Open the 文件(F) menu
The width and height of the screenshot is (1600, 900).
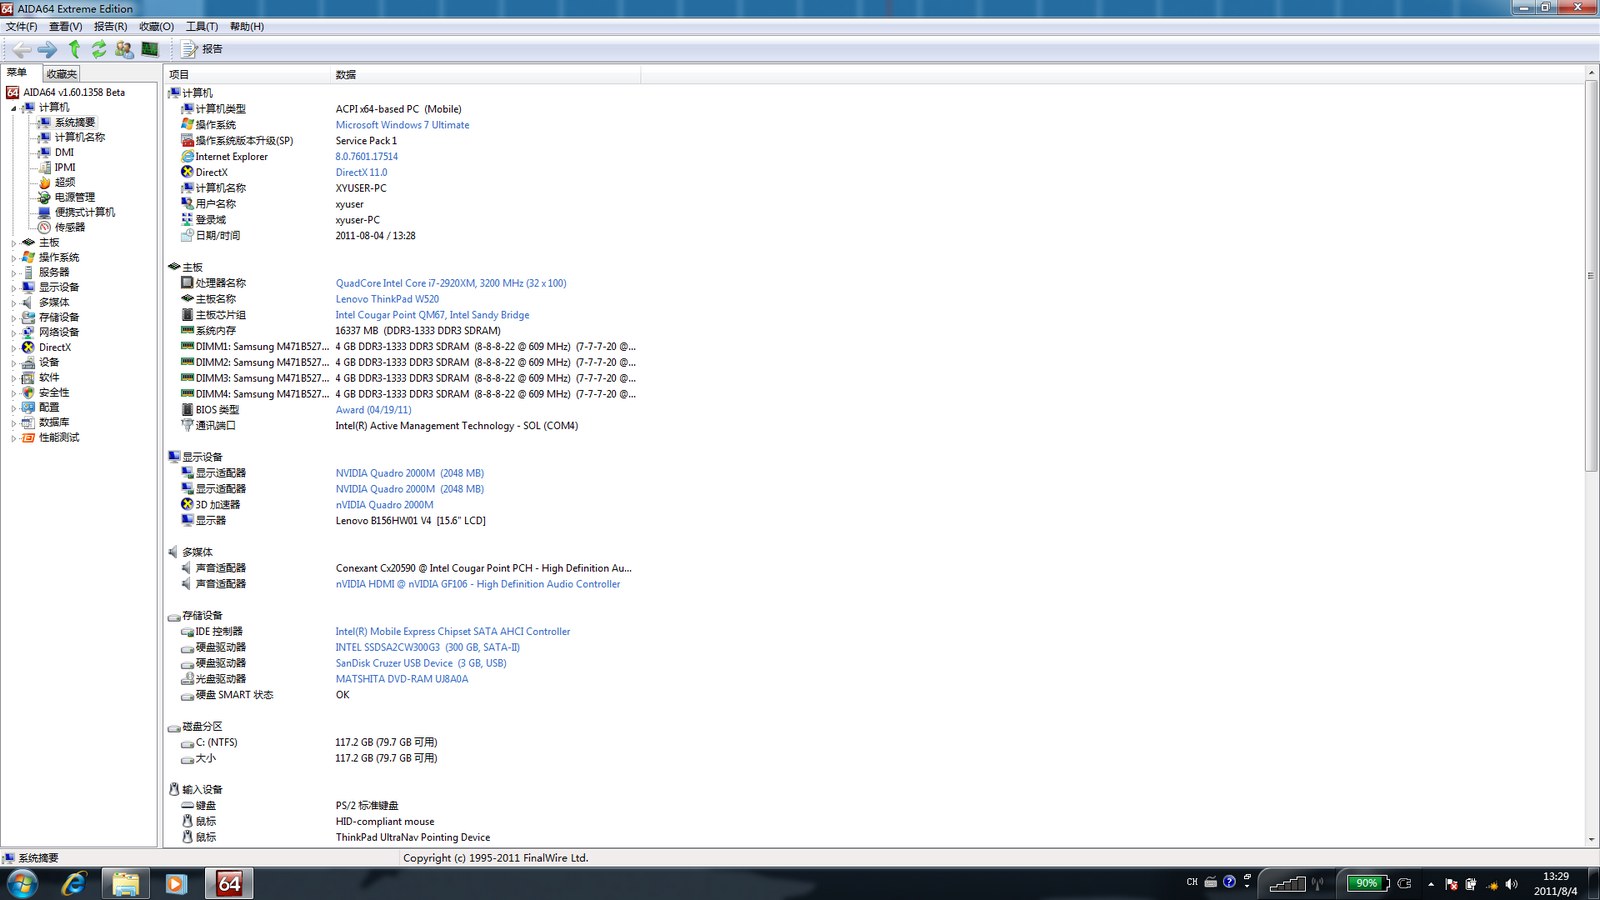21,26
